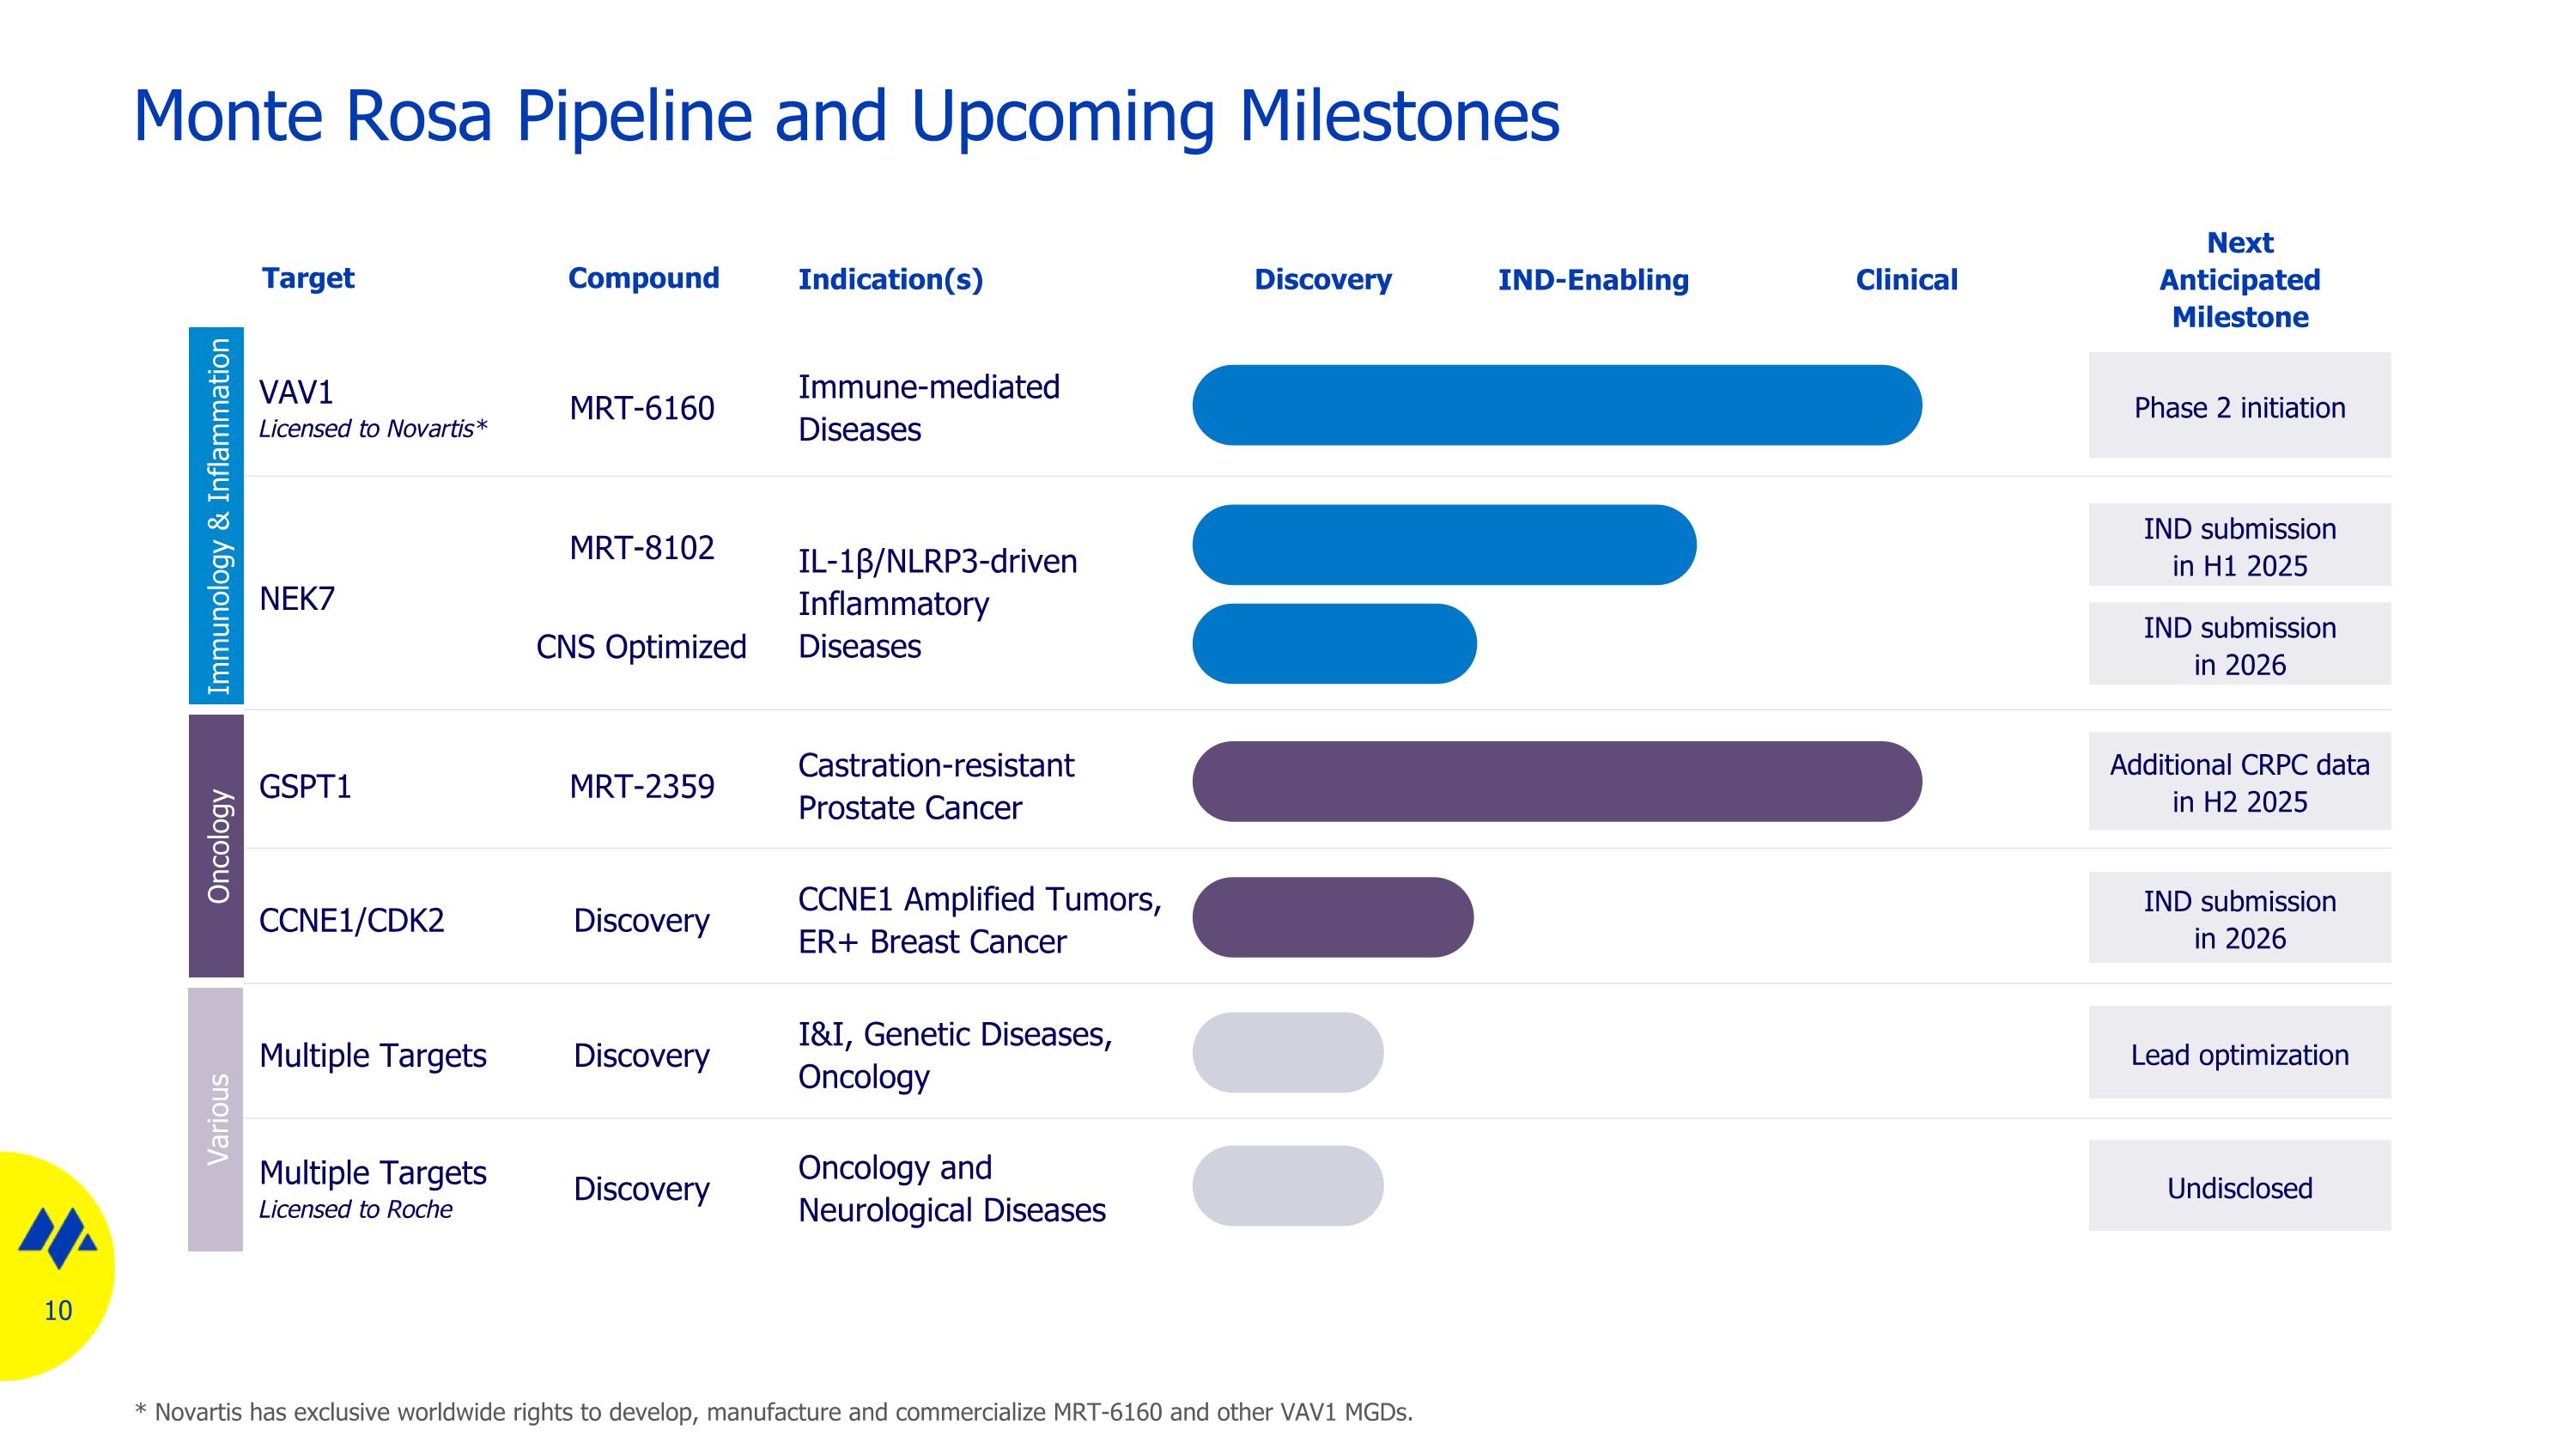
Task: Click the Lead optimization milestone box
Action: tap(2239, 1054)
